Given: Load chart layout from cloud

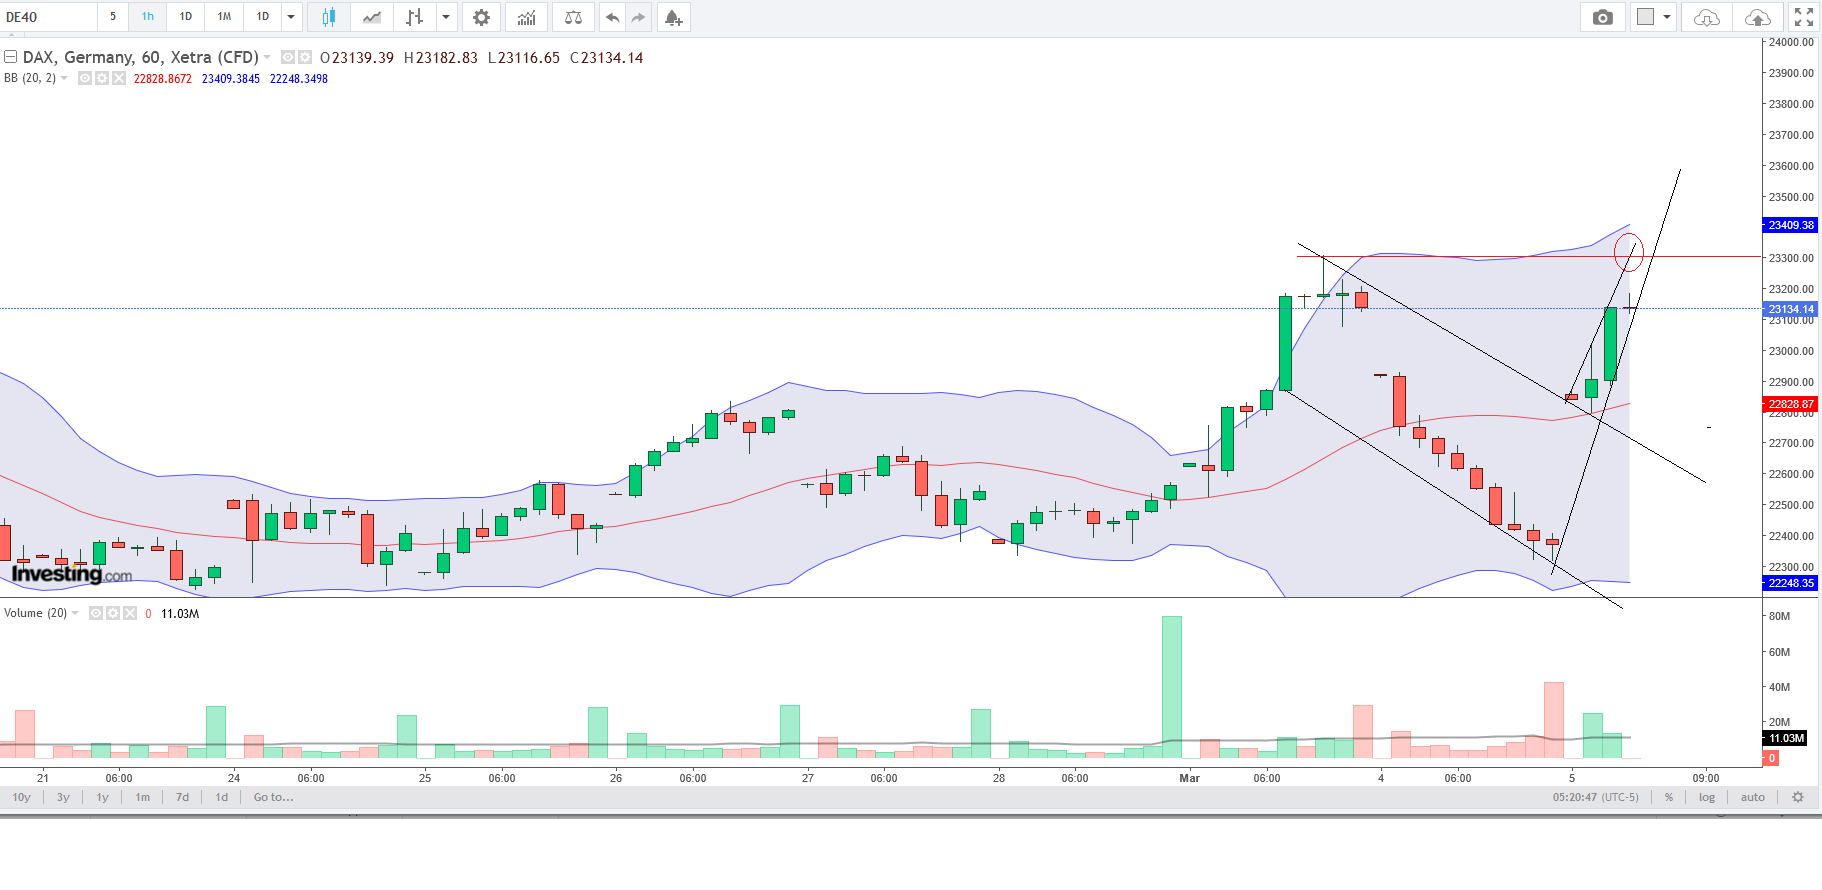Looking at the screenshot, I should click(x=1706, y=17).
